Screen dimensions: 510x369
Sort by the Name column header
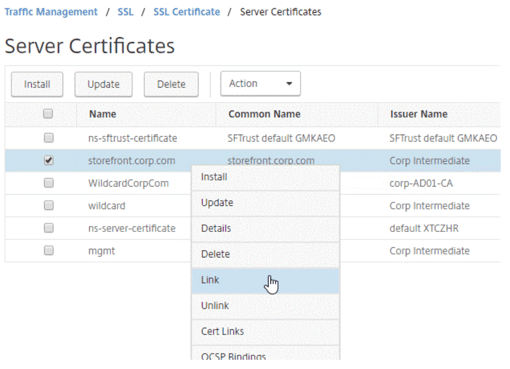click(x=103, y=114)
